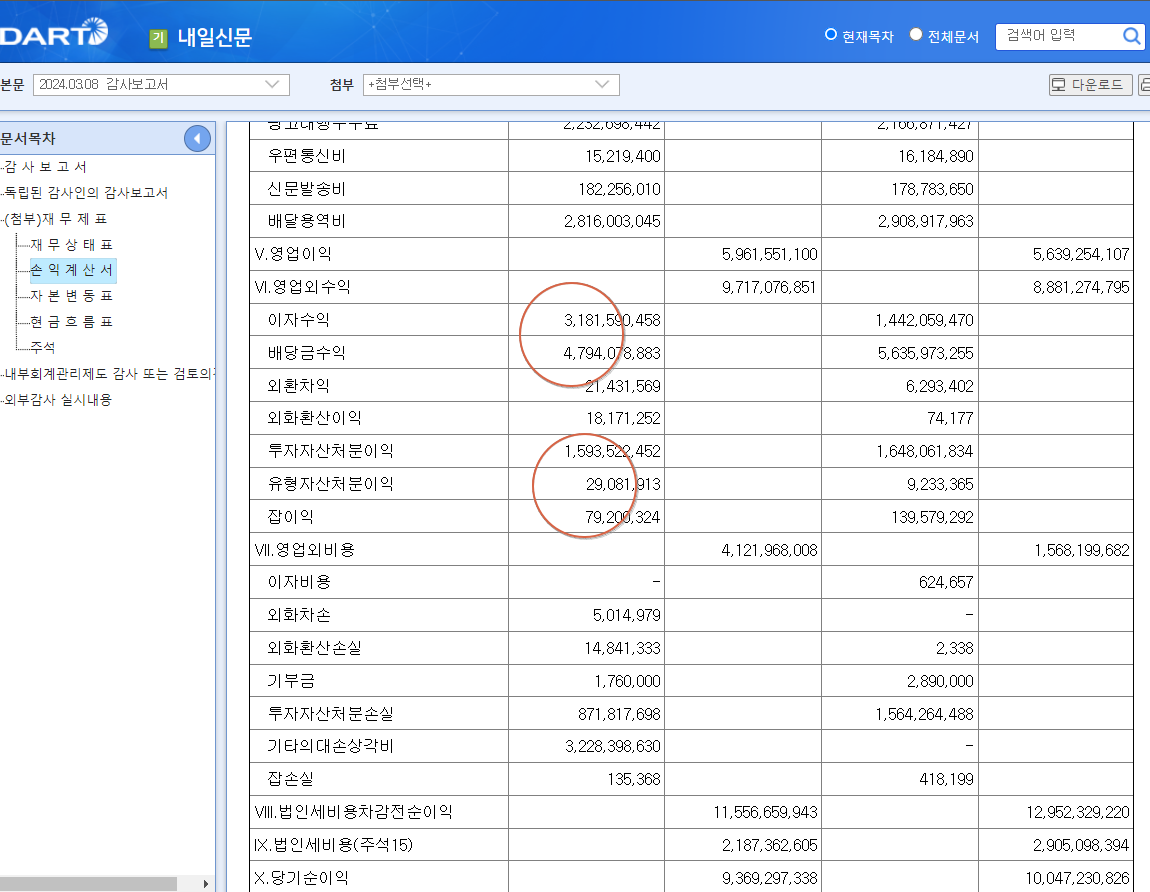Click the 이자비용 row label
1150x892 pixels.
tap(299, 582)
